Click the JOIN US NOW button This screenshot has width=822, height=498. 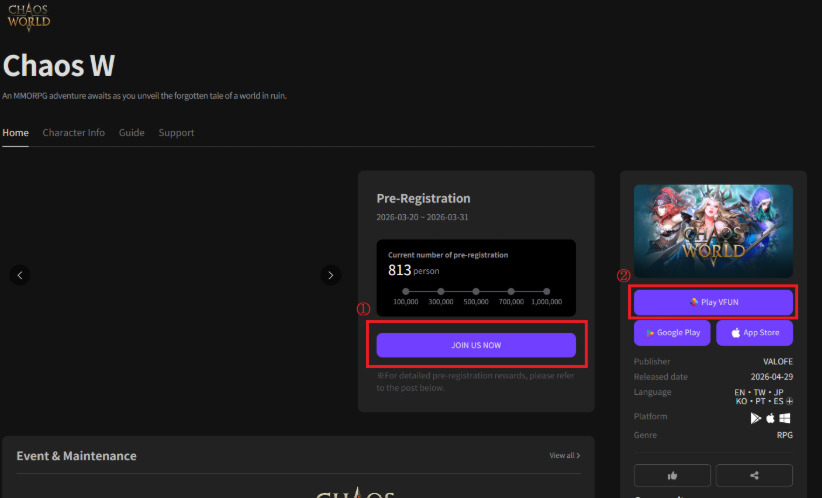pyautogui.click(x=476, y=345)
